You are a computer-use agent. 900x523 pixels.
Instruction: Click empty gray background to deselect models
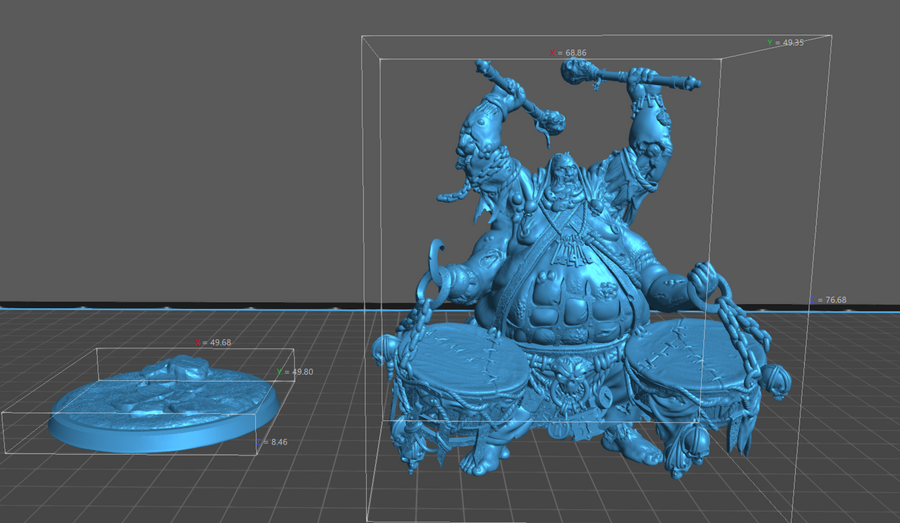click(180, 150)
